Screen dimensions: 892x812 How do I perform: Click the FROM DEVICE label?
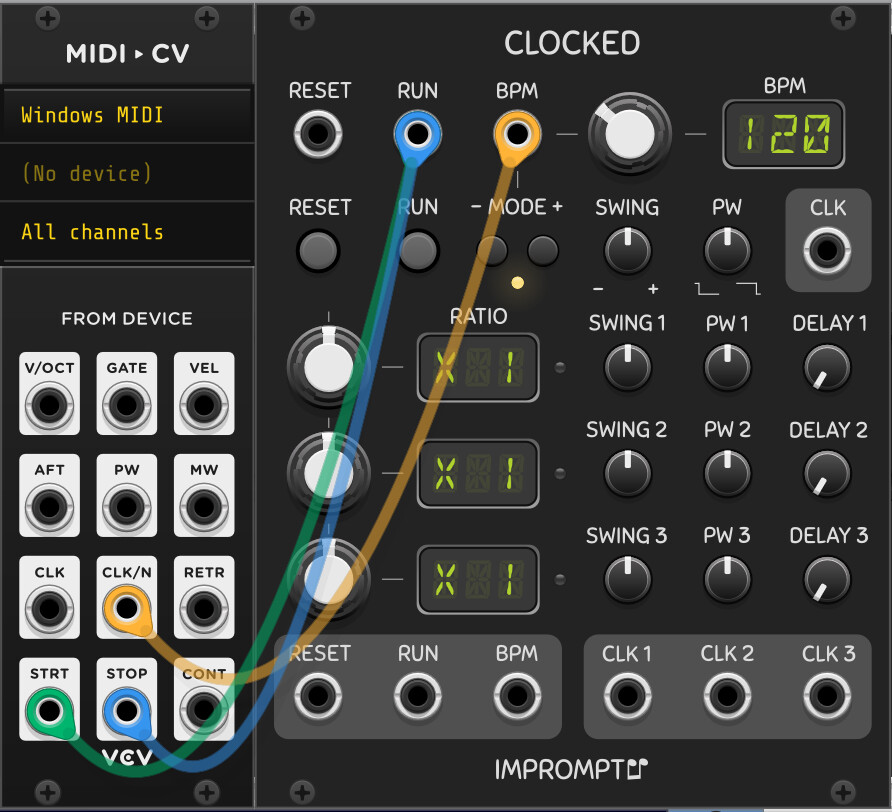tap(127, 318)
